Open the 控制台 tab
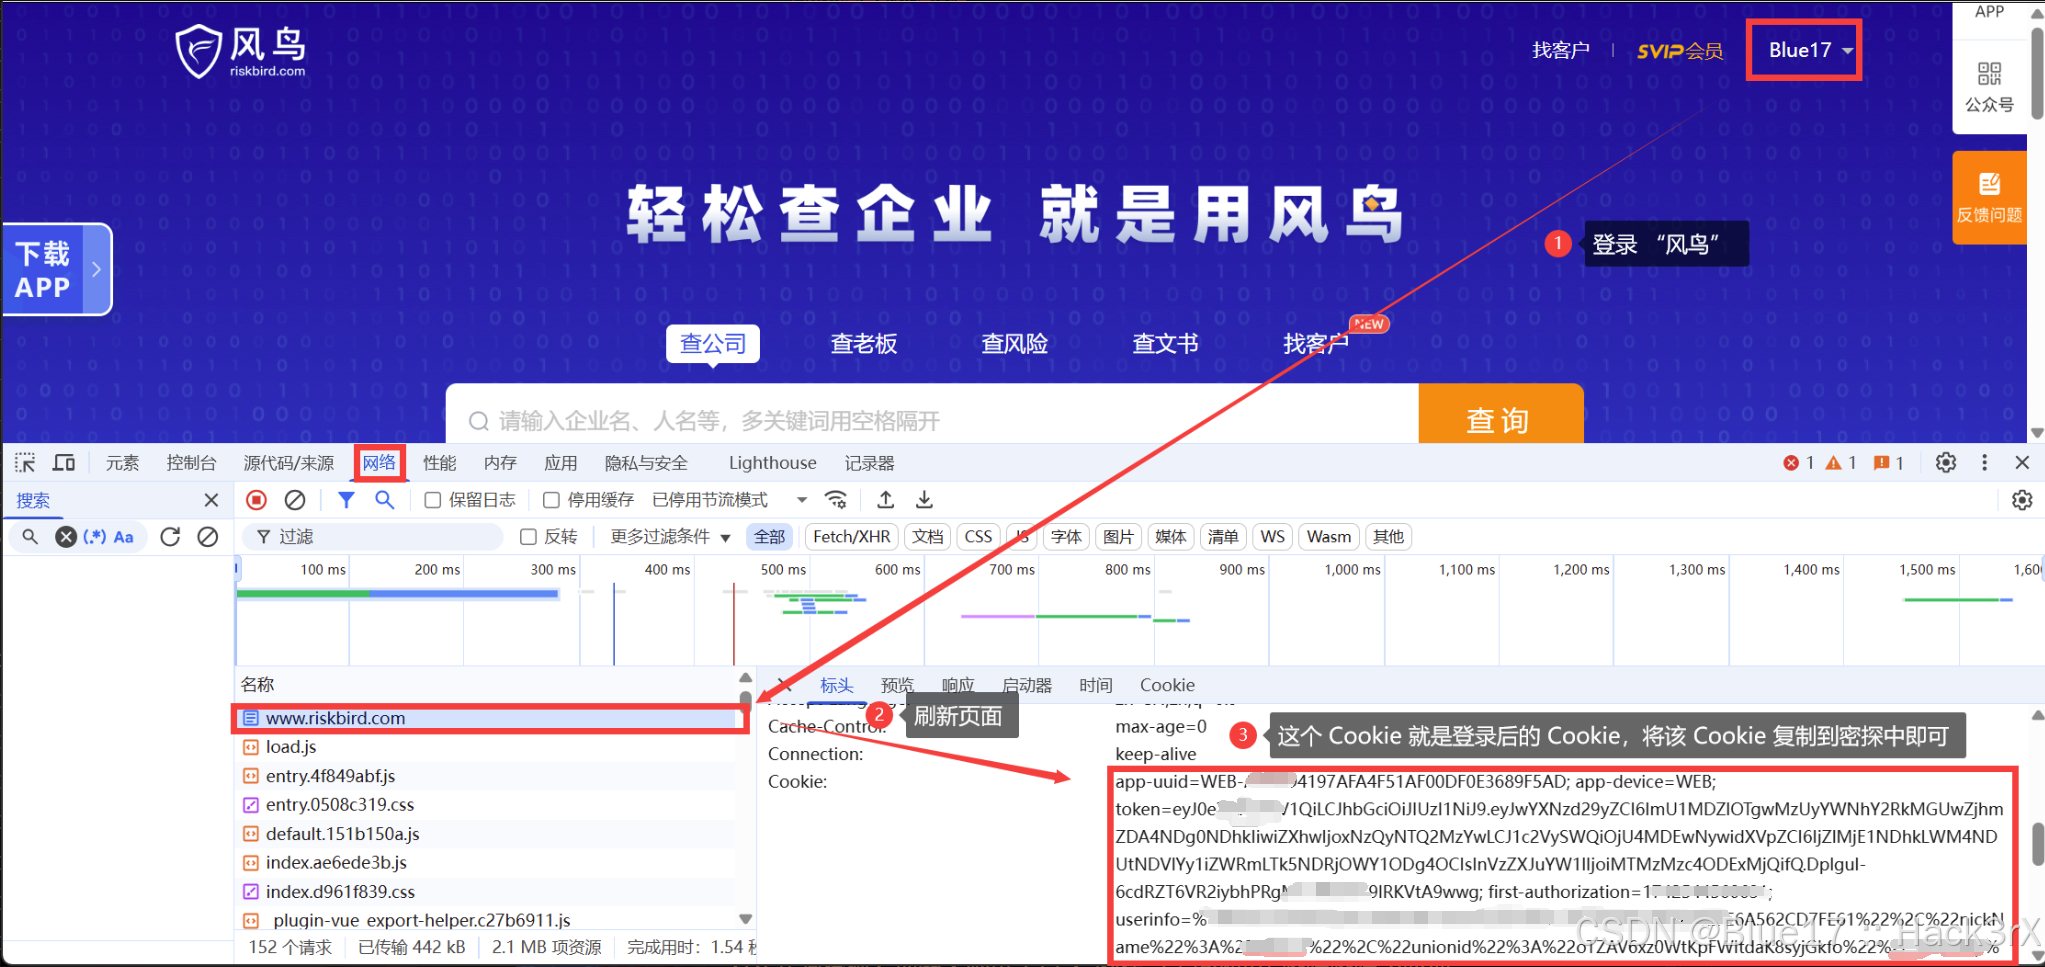Viewport: 2045px width, 967px height. (x=191, y=463)
